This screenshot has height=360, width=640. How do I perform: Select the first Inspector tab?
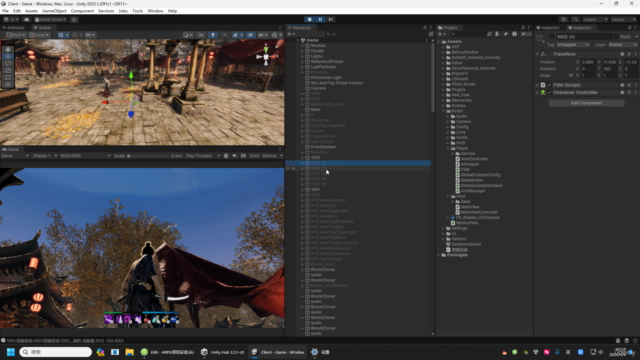(548, 28)
